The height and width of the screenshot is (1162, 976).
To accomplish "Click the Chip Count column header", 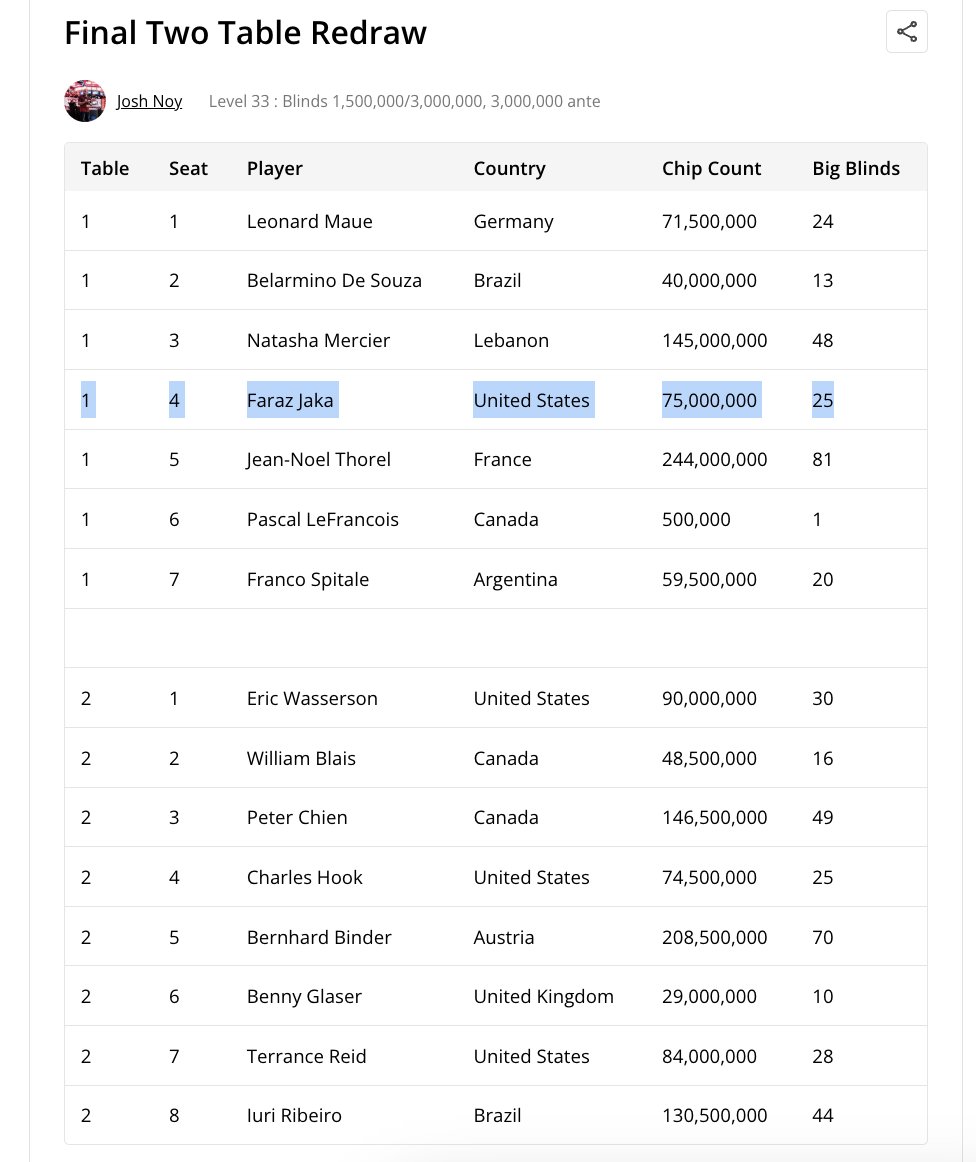I will tap(711, 168).
